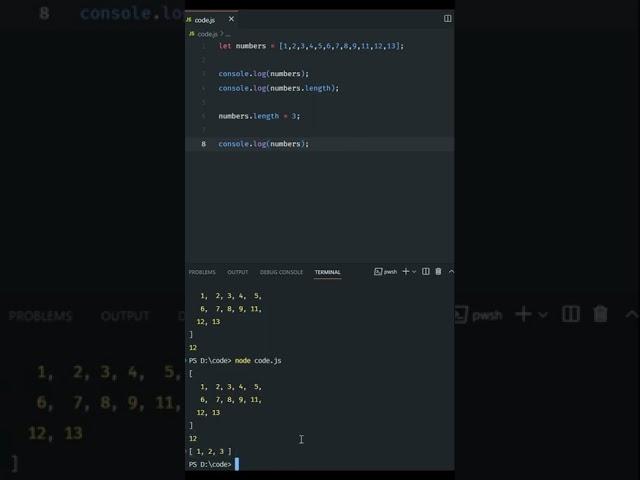Image resolution: width=640 pixels, height=480 pixels.
Task: Open the PROBLEMS panel tab
Action: [202, 272]
